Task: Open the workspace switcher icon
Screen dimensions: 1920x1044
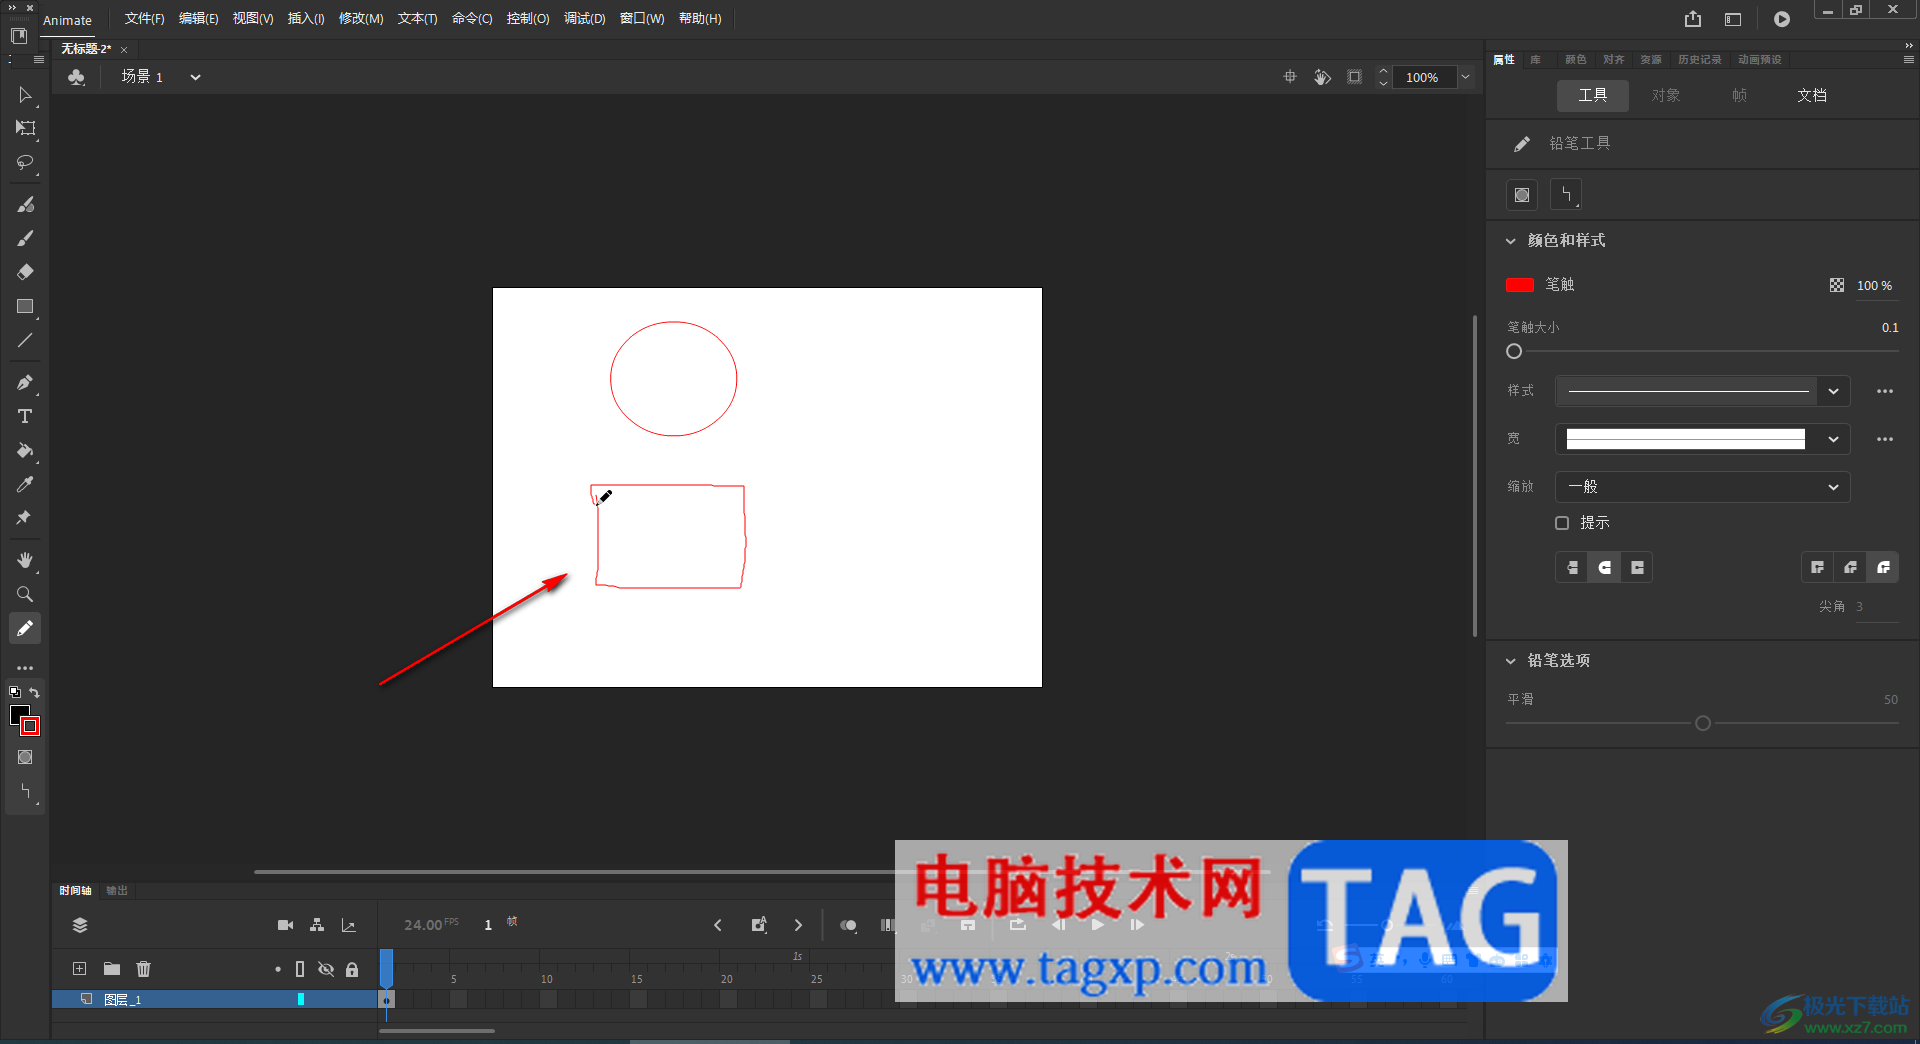Action: (x=1733, y=19)
